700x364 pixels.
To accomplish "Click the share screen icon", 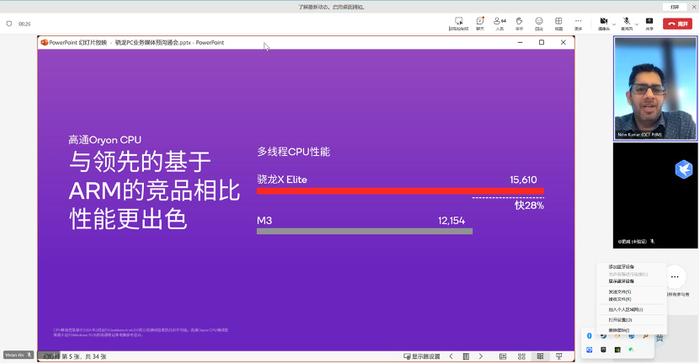I will 649,23.
